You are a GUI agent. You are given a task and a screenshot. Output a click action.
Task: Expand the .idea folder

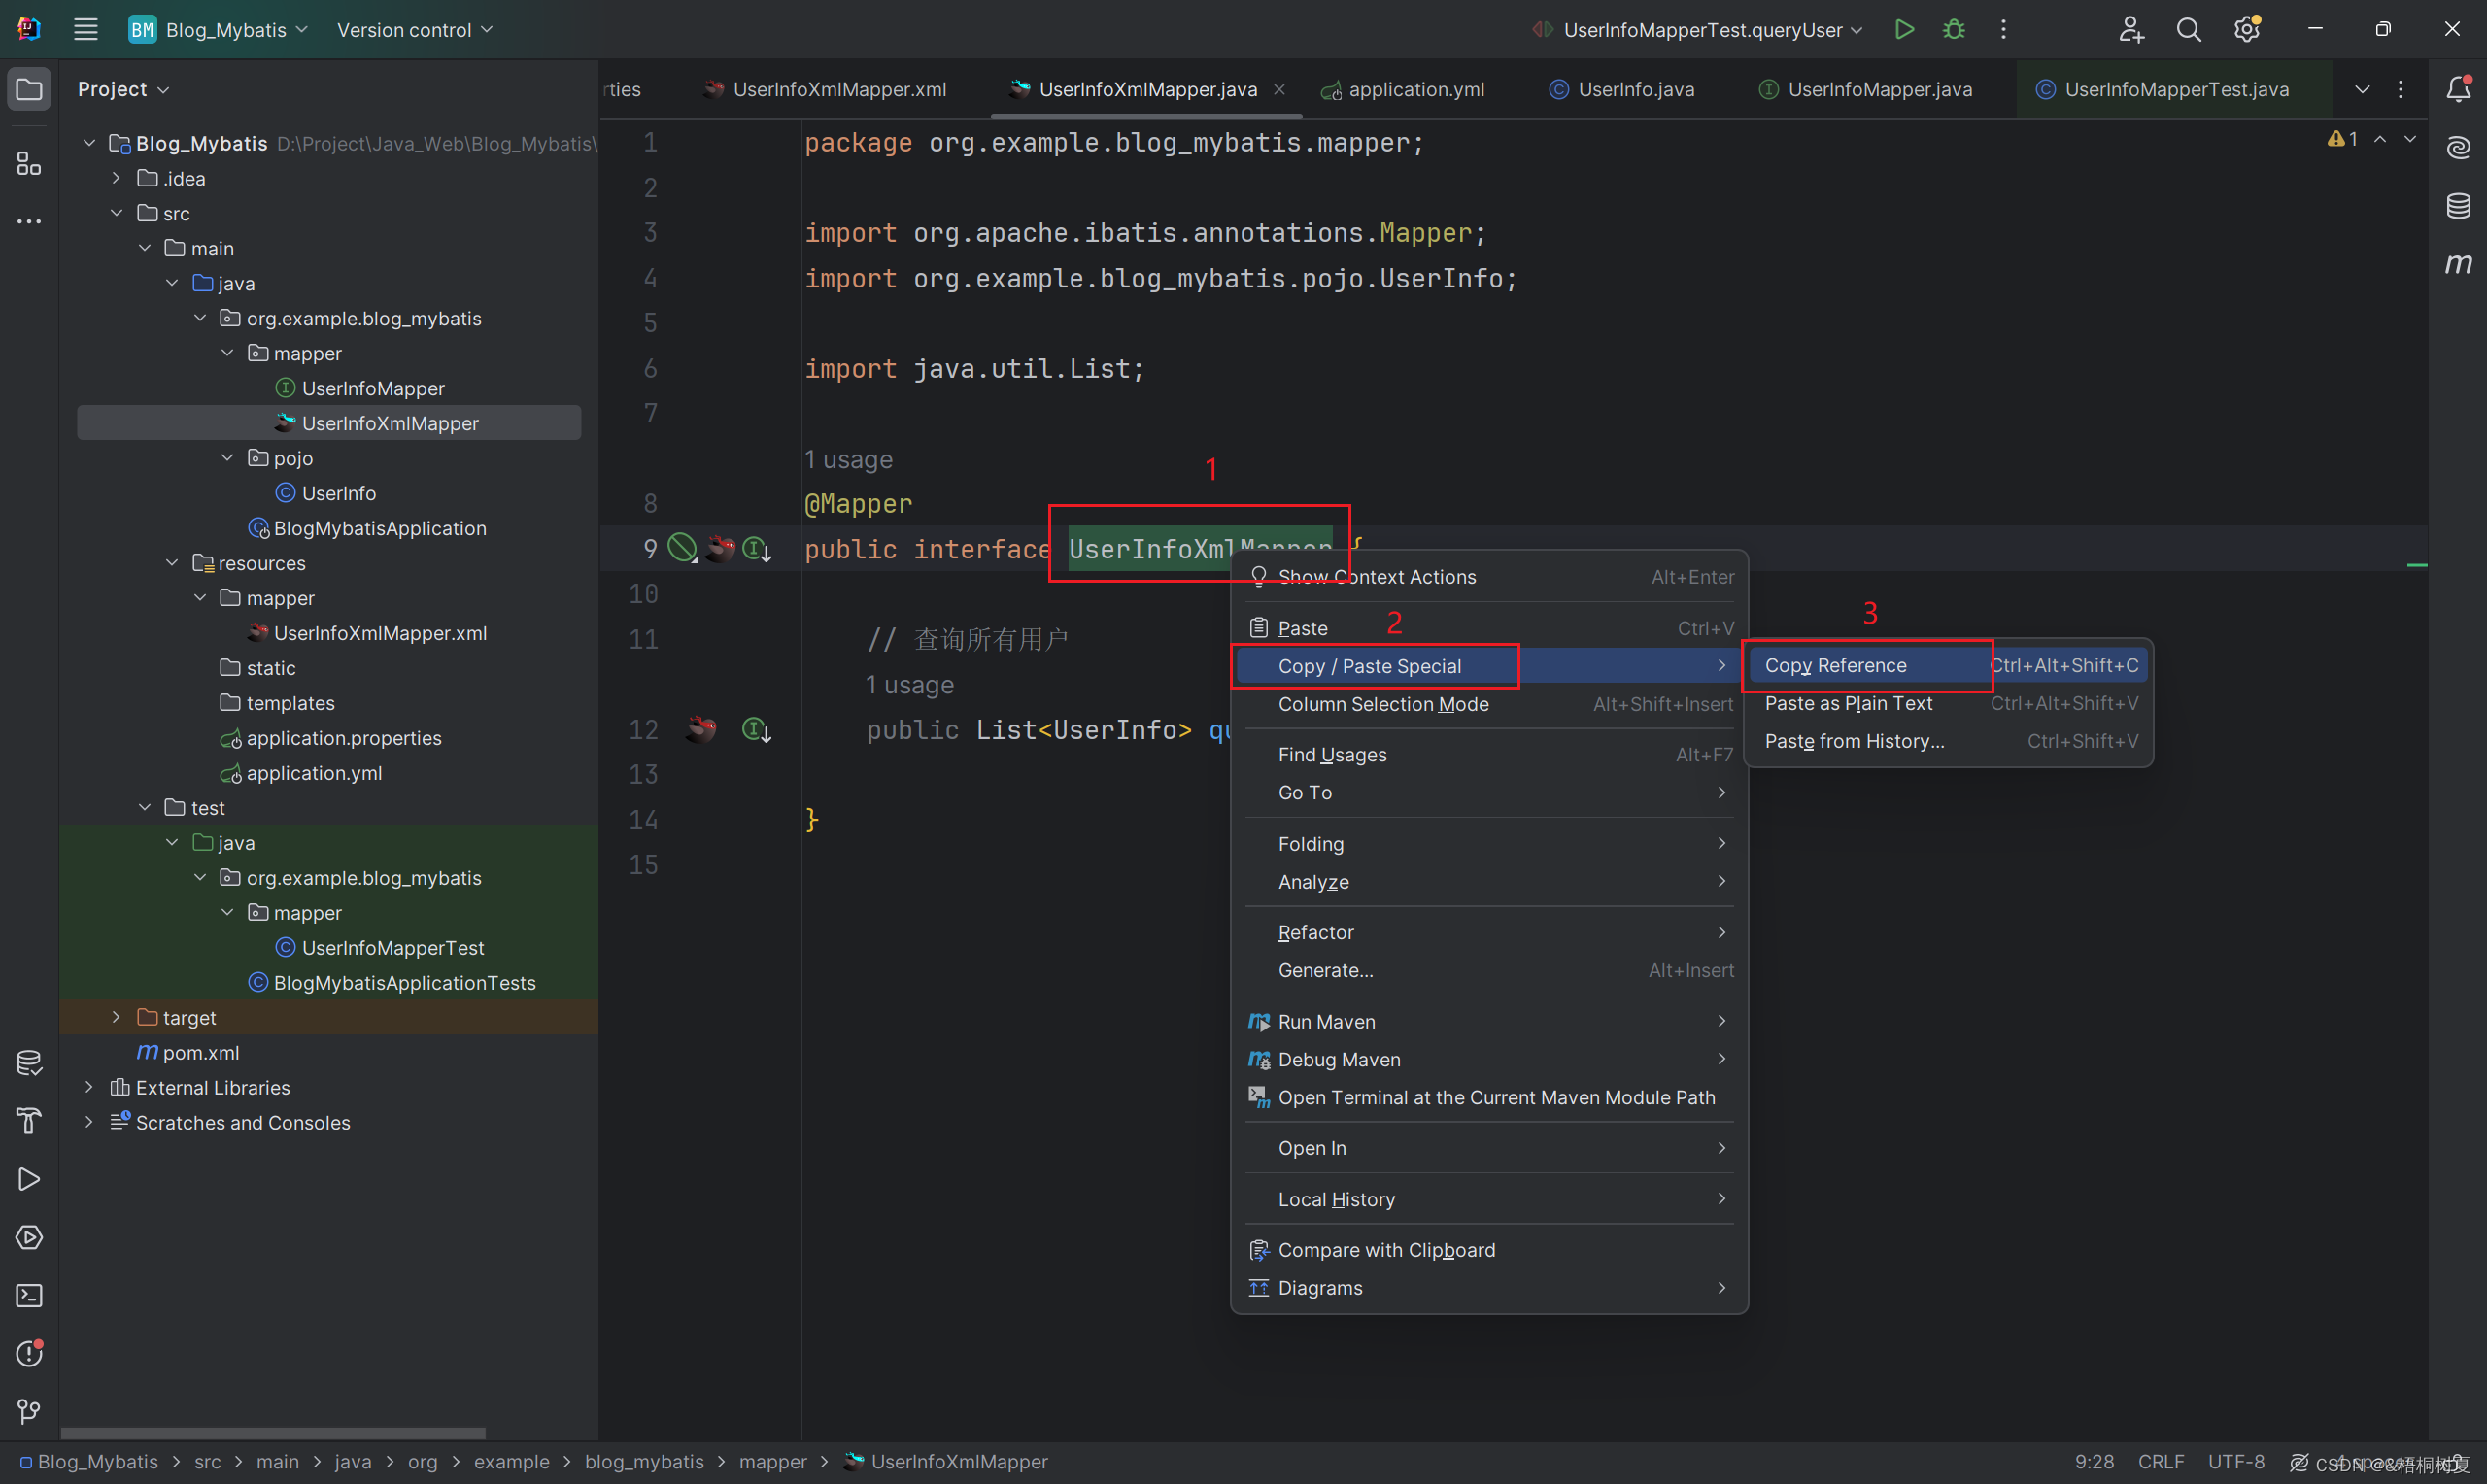[x=116, y=178]
